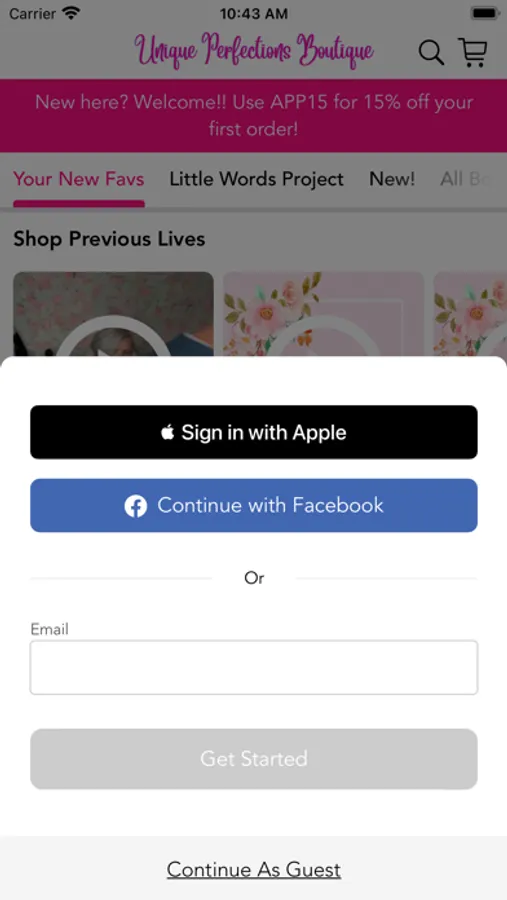Tap the Apple logo on the sign-in button

pyautogui.click(x=168, y=432)
